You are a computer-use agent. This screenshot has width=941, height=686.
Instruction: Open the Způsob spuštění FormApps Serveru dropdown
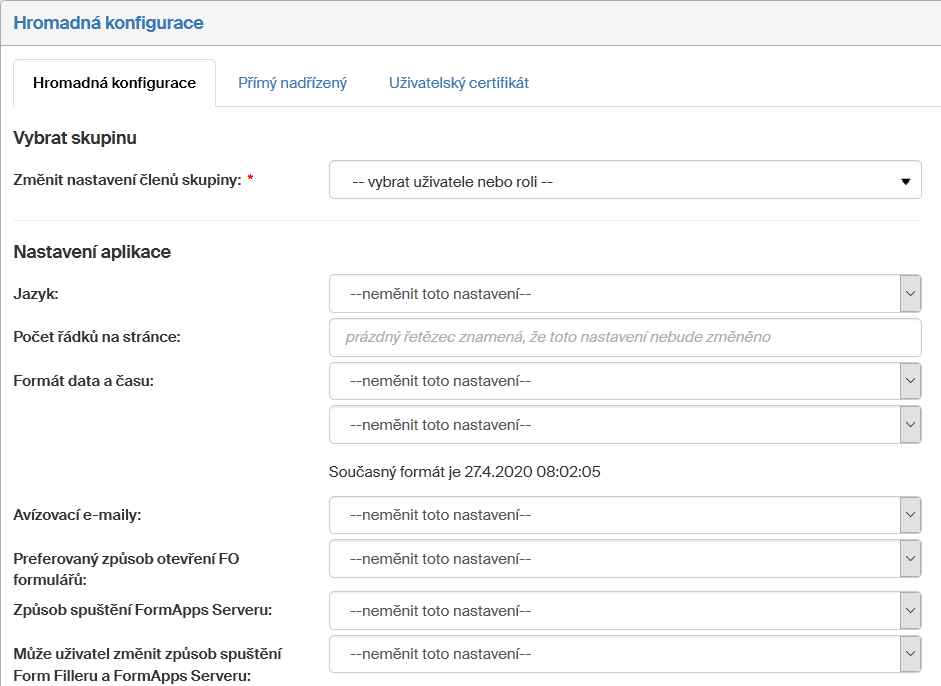click(x=615, y=611)
